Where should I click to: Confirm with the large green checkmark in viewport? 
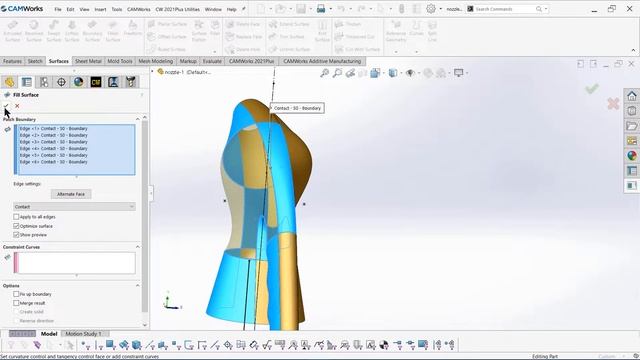(592, 88)
